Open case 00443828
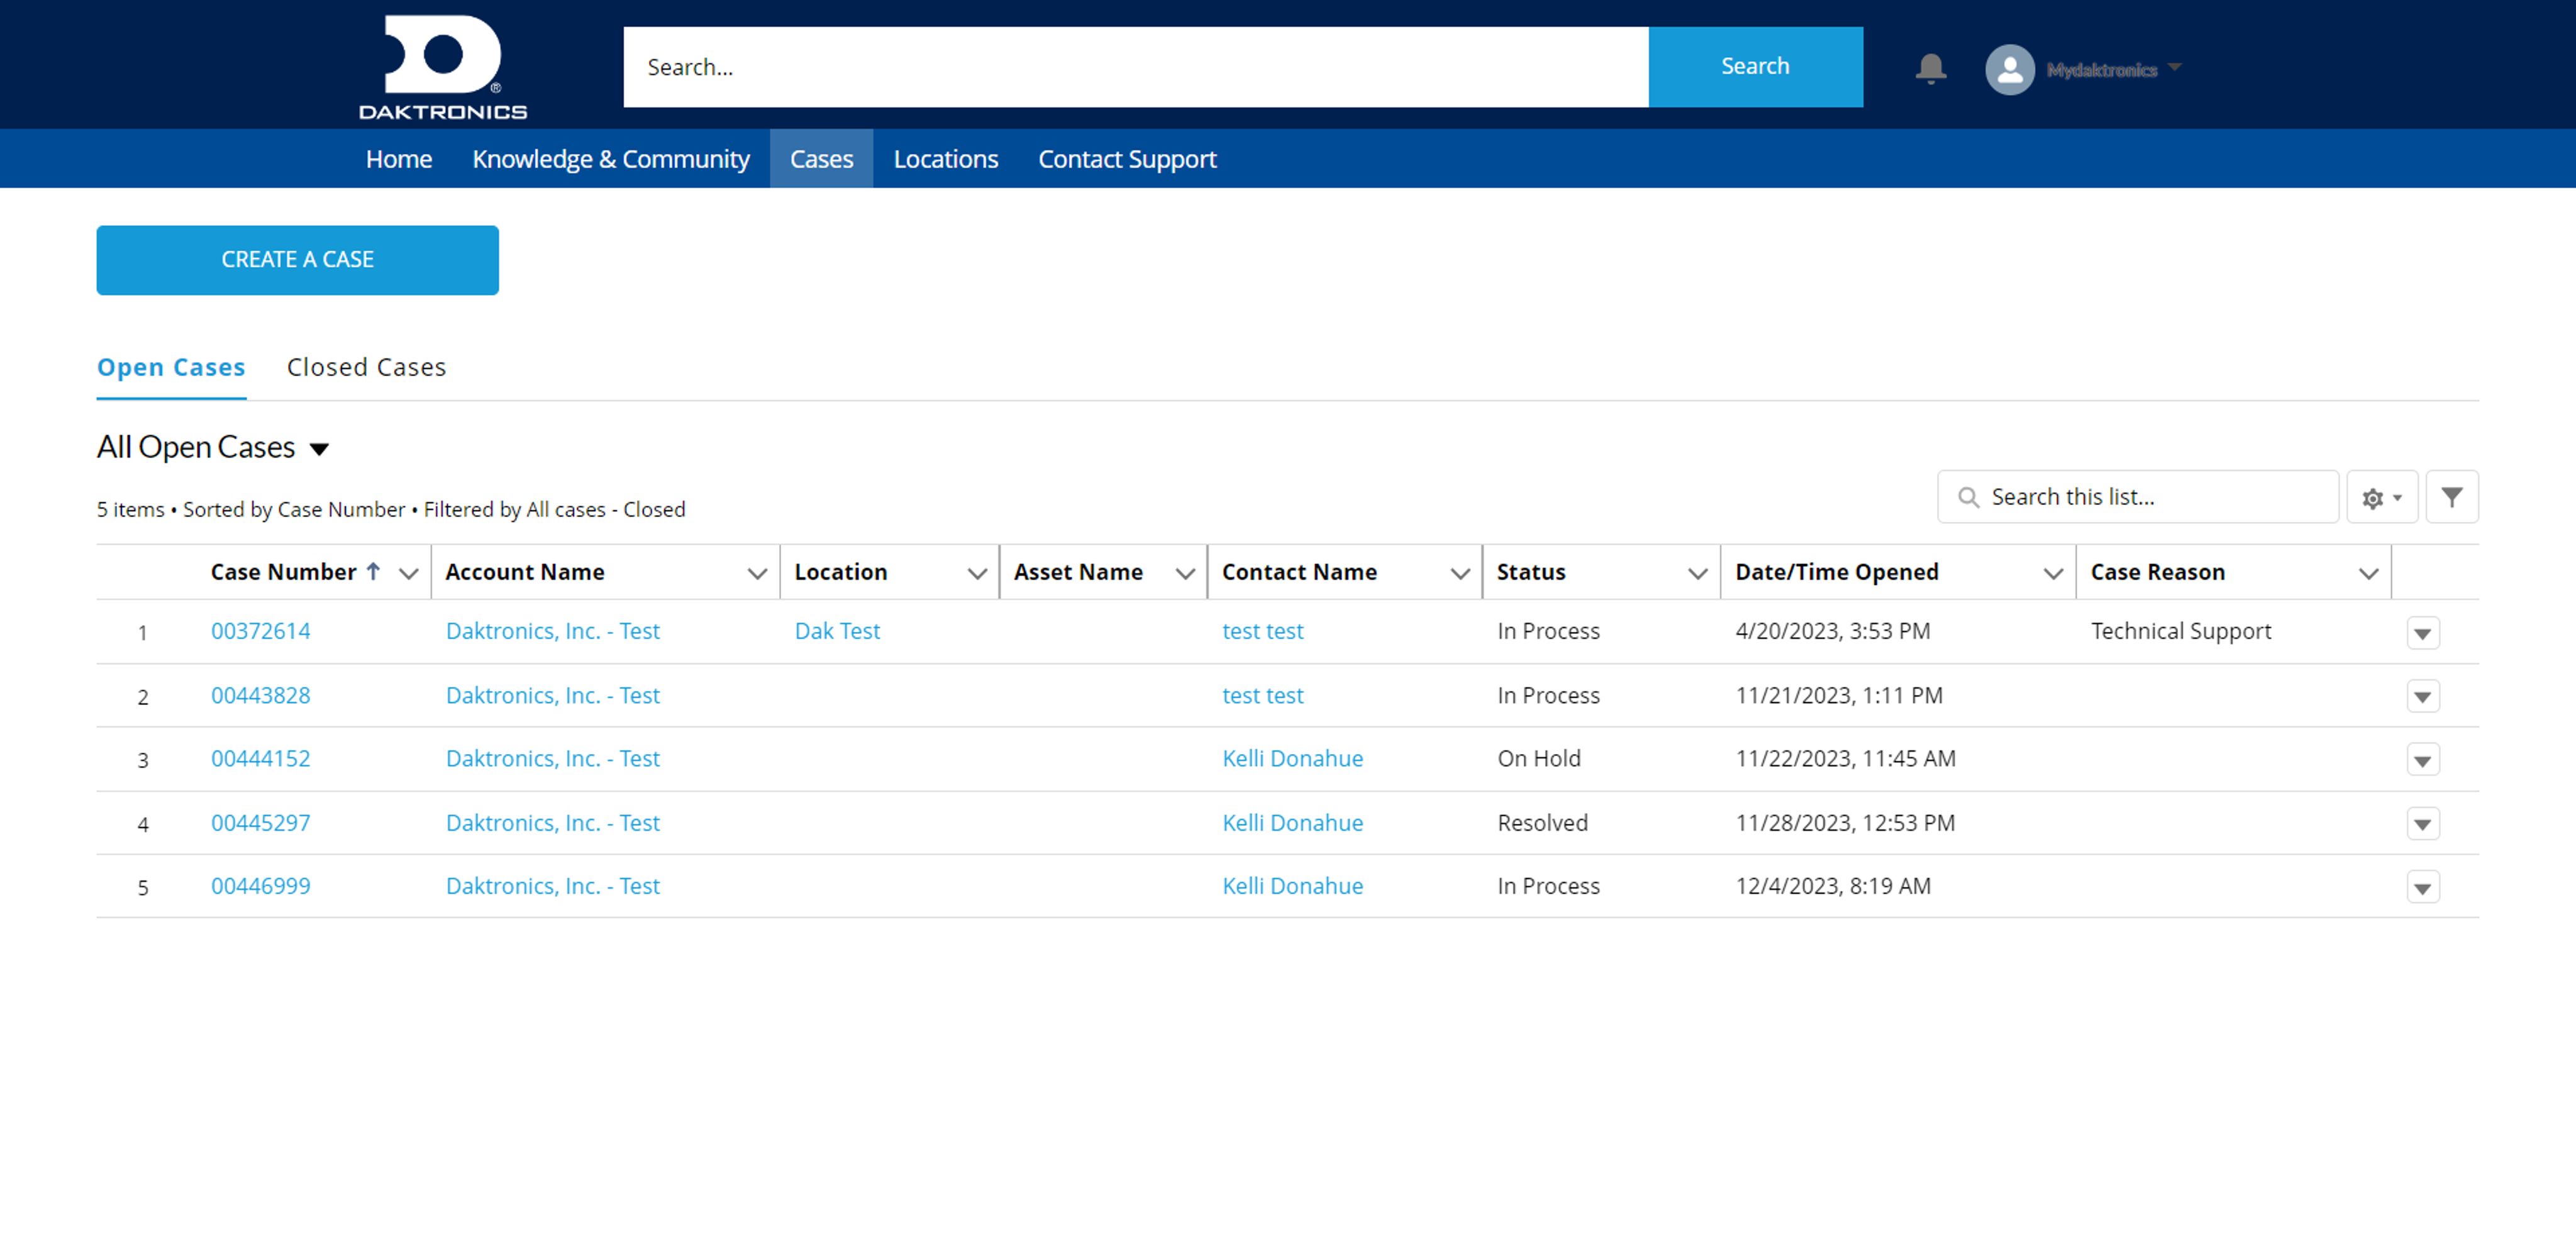Screen dimensions: 2576x1249 point(260,695)
